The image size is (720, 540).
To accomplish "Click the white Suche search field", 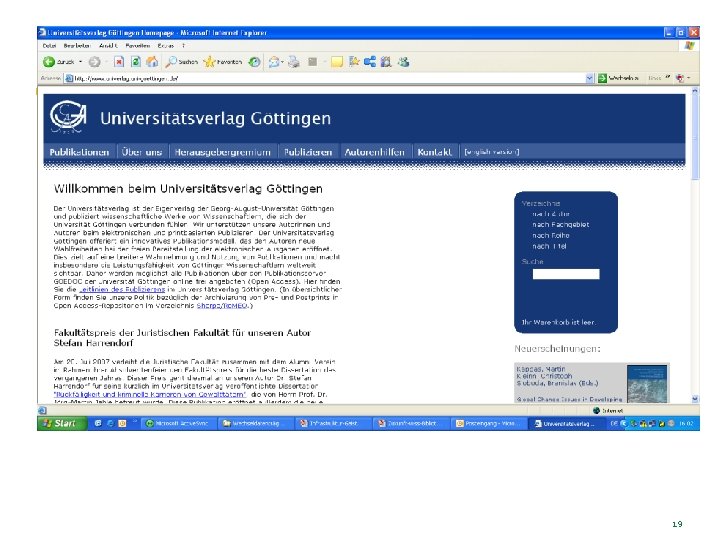I will click(x=566, y=274).
